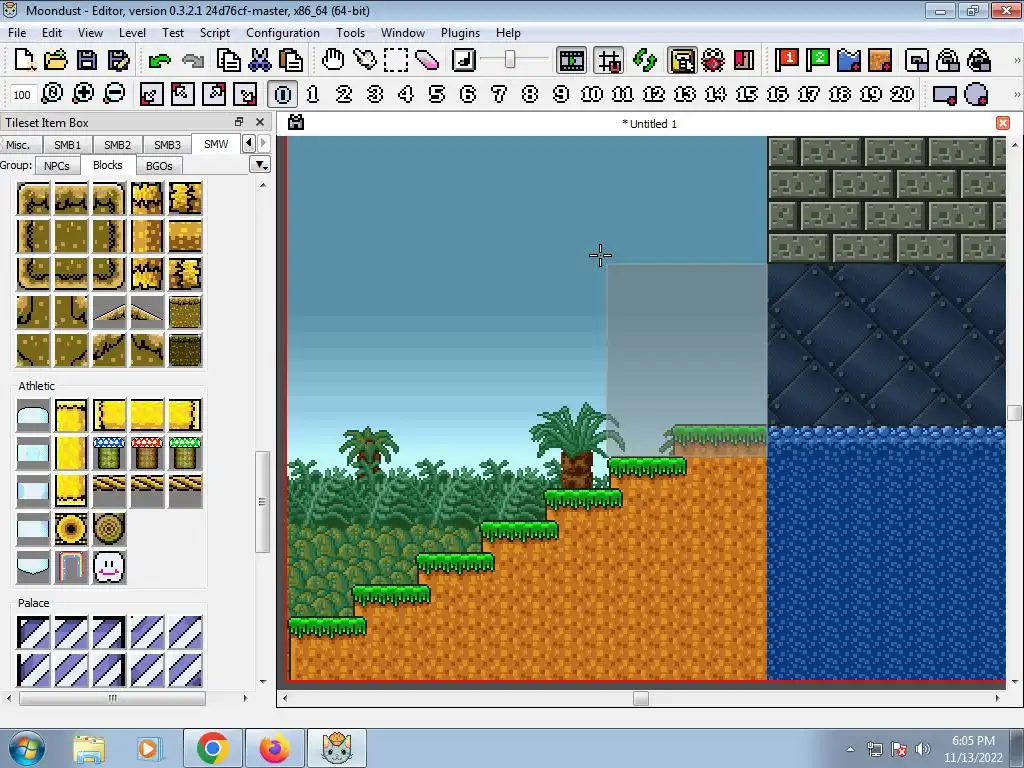Click the Redo arrow icon

193,61
